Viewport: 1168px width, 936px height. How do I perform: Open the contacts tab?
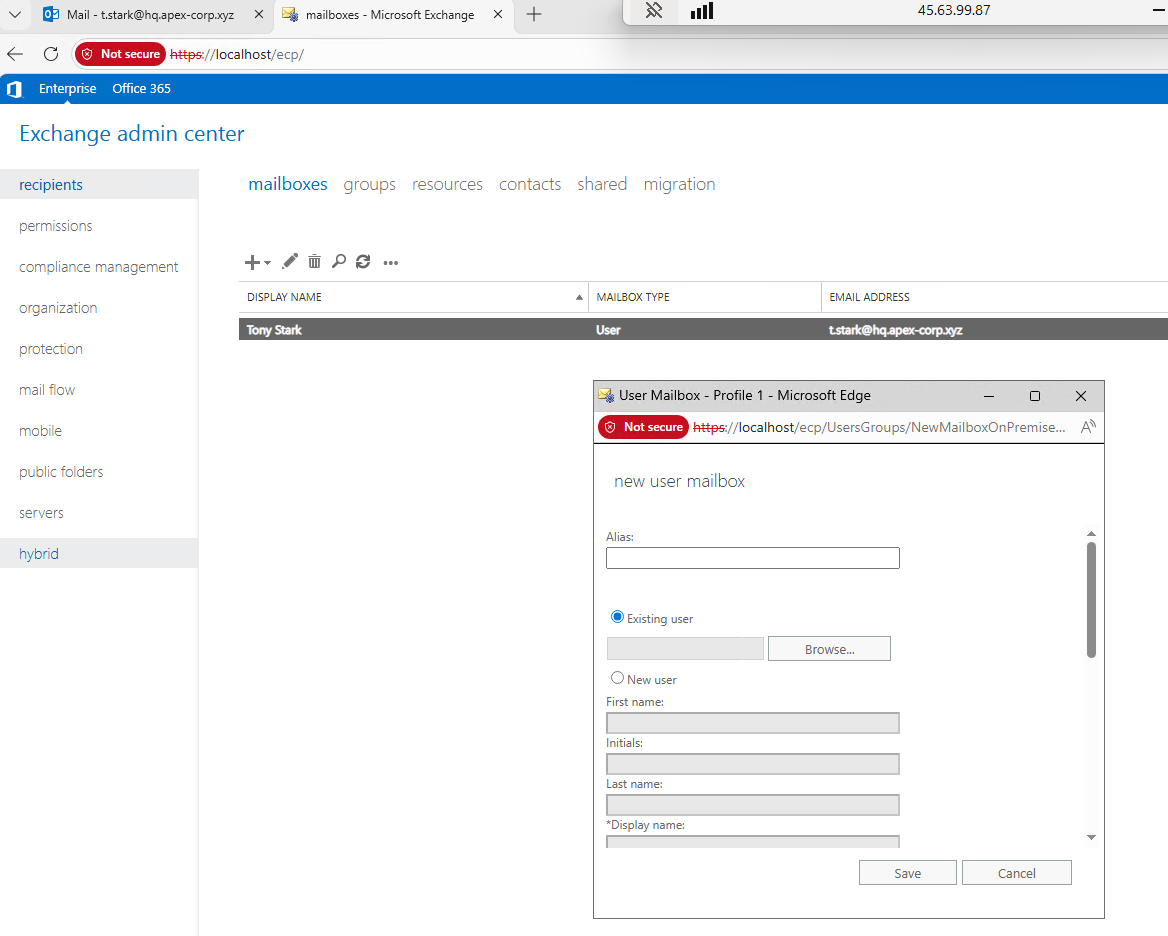click(x=530, y=185)
